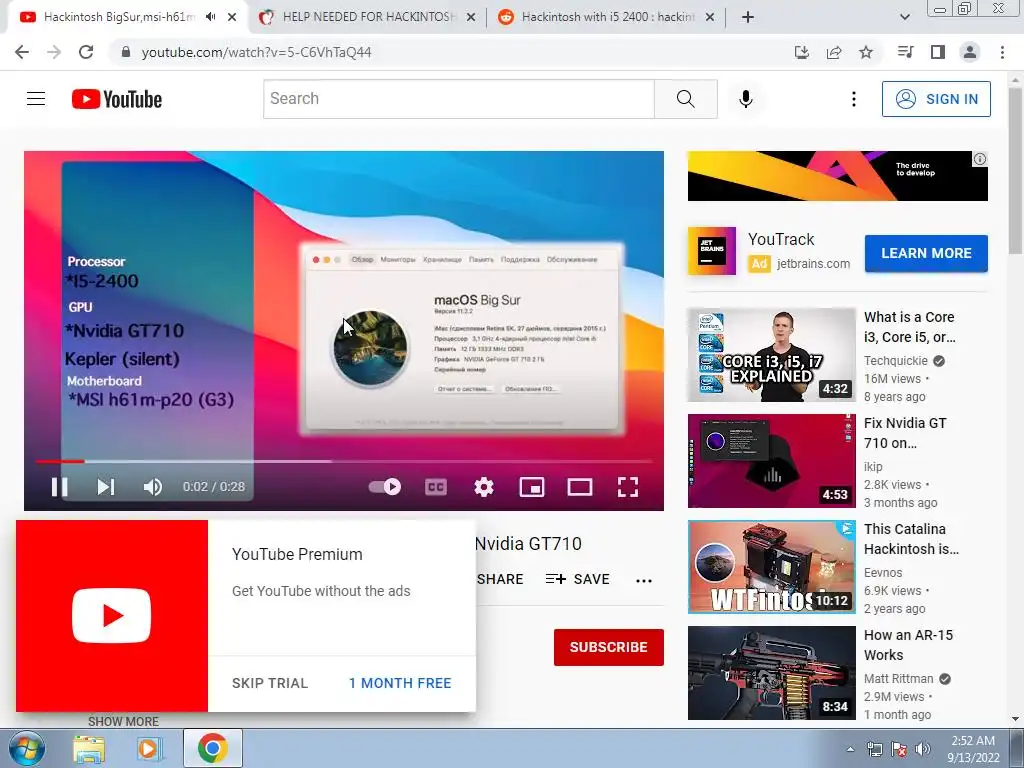
Task: Open the media control button in Chrome
Action: (905, 52)
